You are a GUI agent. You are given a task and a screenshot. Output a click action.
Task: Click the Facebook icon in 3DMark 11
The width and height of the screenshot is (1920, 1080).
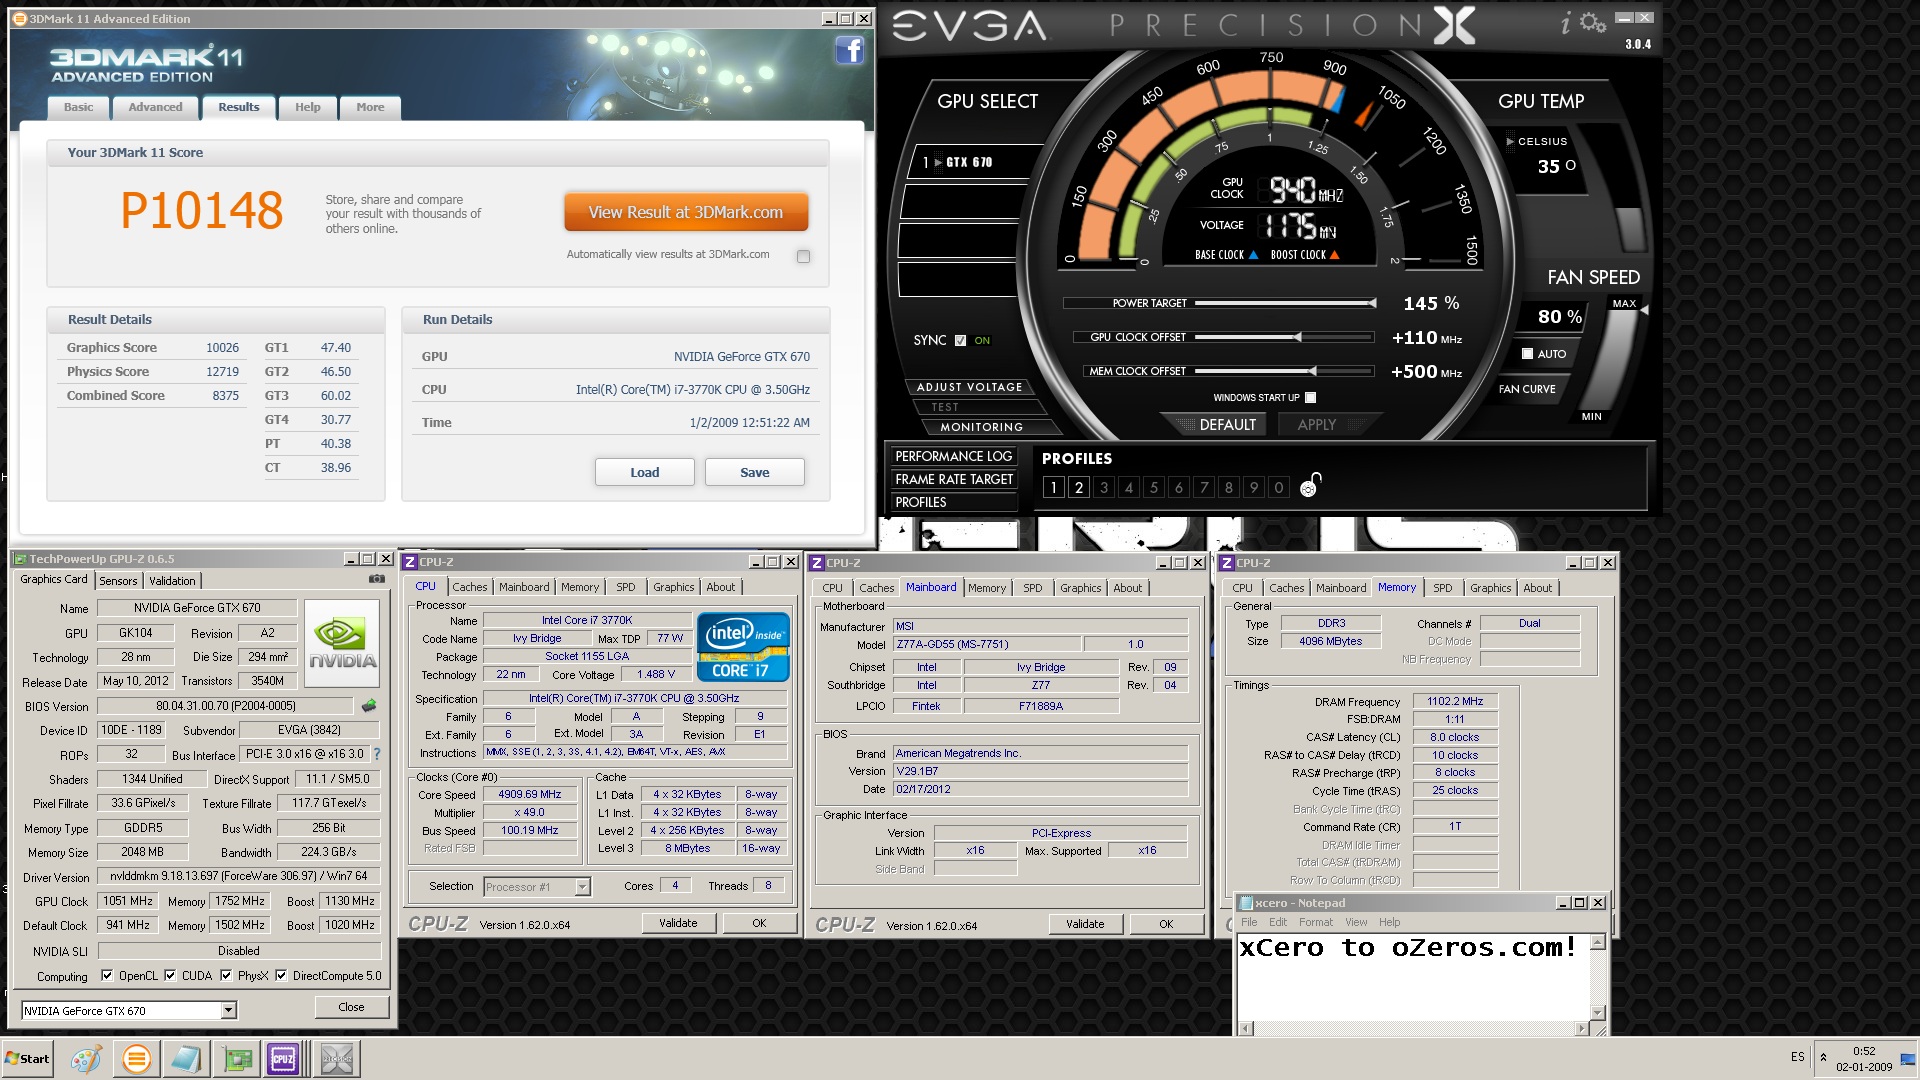849,50
